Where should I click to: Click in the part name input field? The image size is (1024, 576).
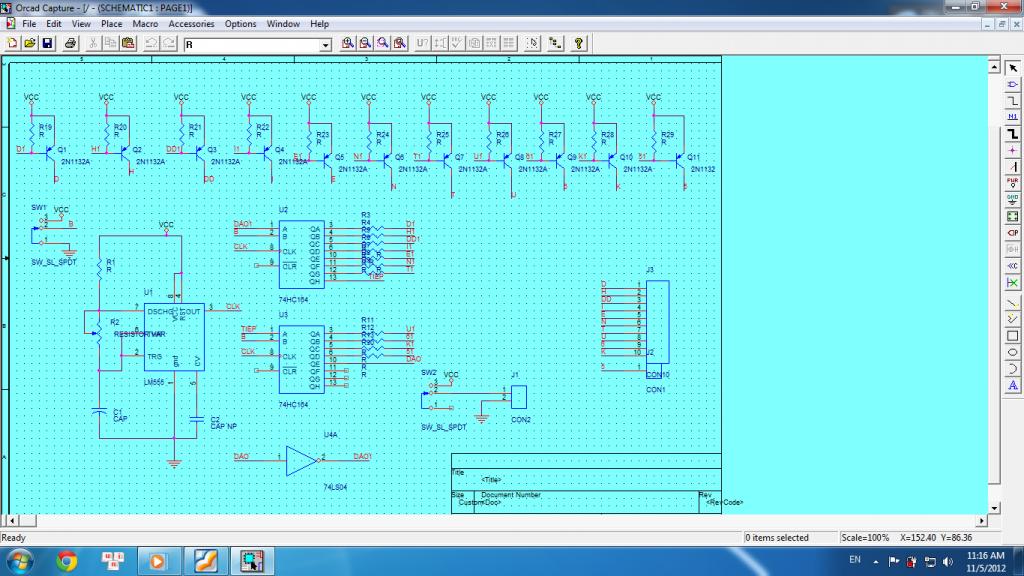[x=250, y=45]
